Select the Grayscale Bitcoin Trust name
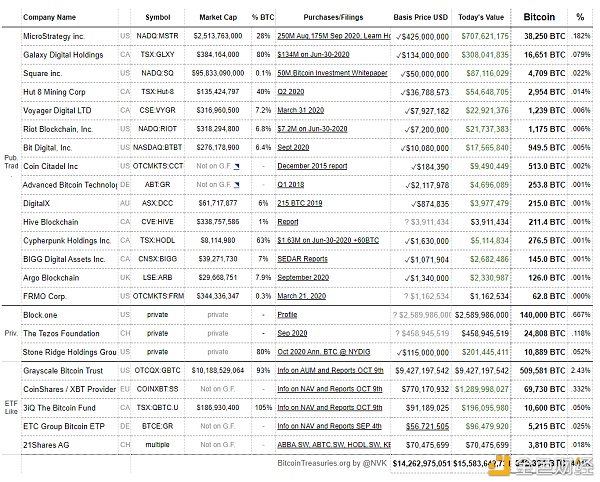The height and width of the screenshot is (482, 600). click(63, 371)
